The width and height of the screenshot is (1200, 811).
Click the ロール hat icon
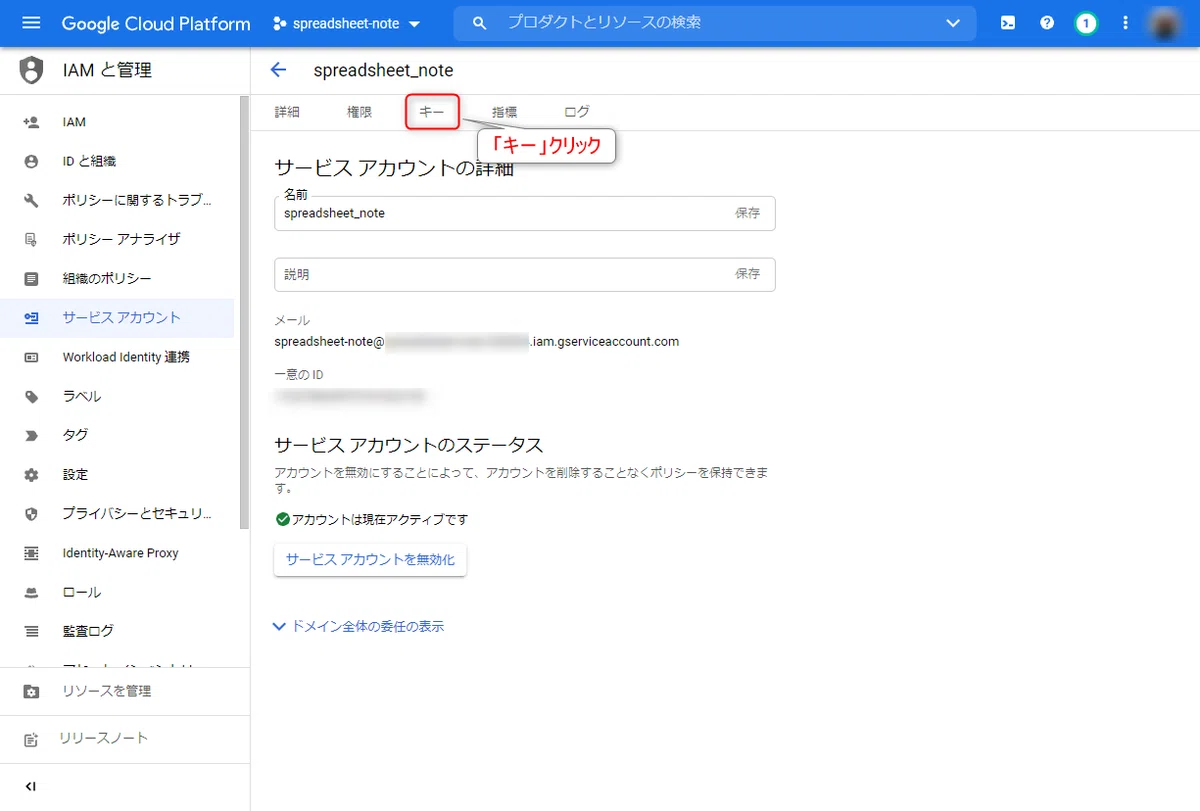pyautogui.click(x=31, y=592)
